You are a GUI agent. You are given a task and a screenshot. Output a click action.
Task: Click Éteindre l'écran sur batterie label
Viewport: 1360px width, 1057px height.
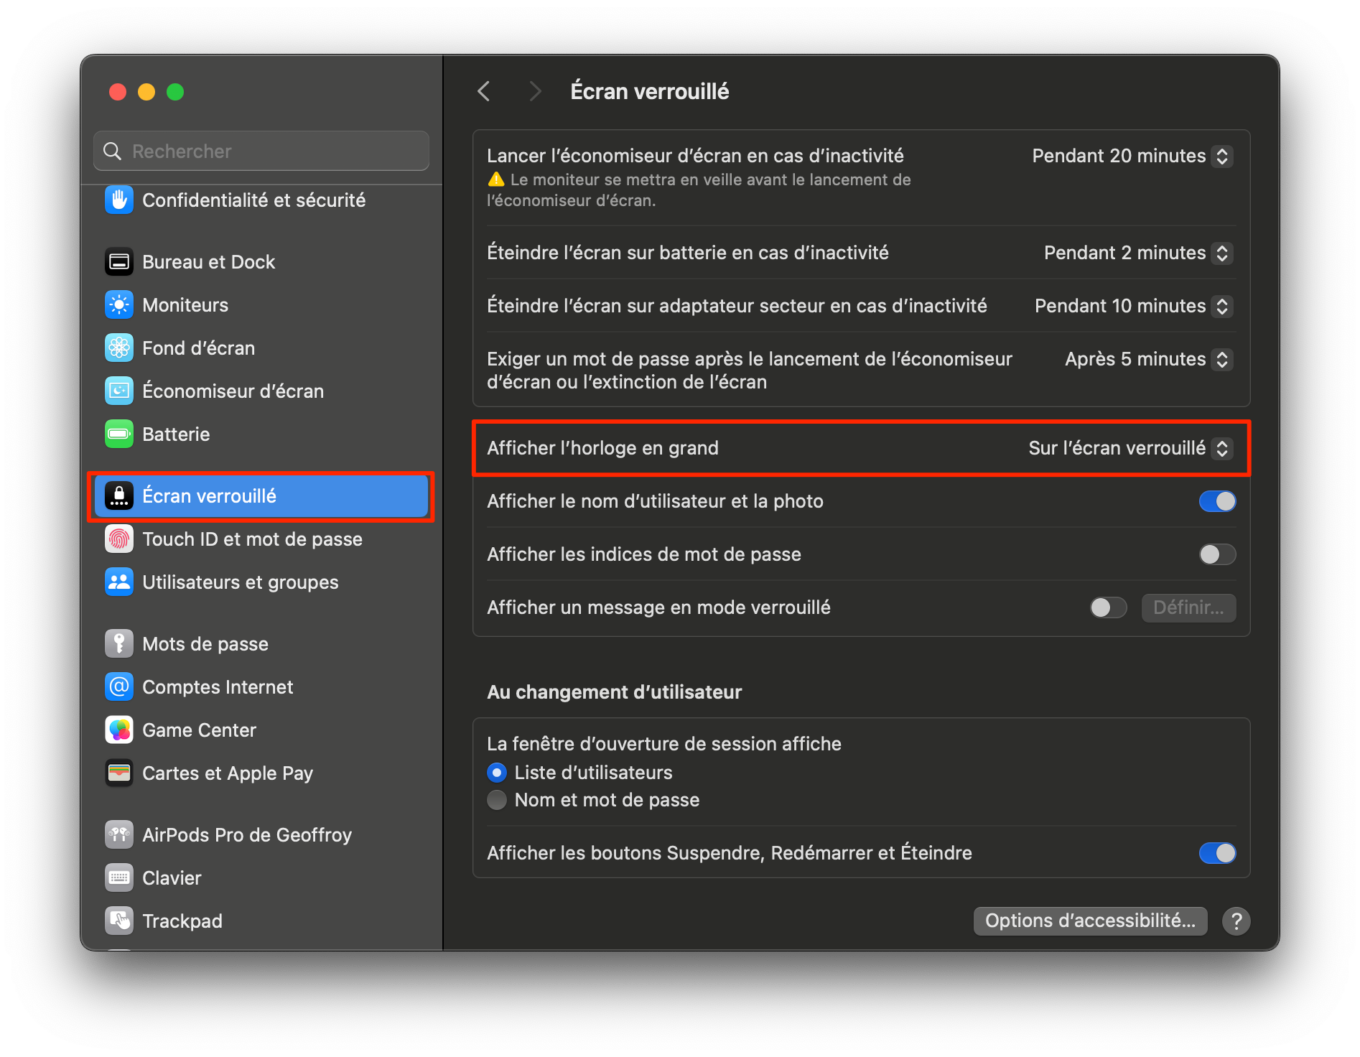688,253
